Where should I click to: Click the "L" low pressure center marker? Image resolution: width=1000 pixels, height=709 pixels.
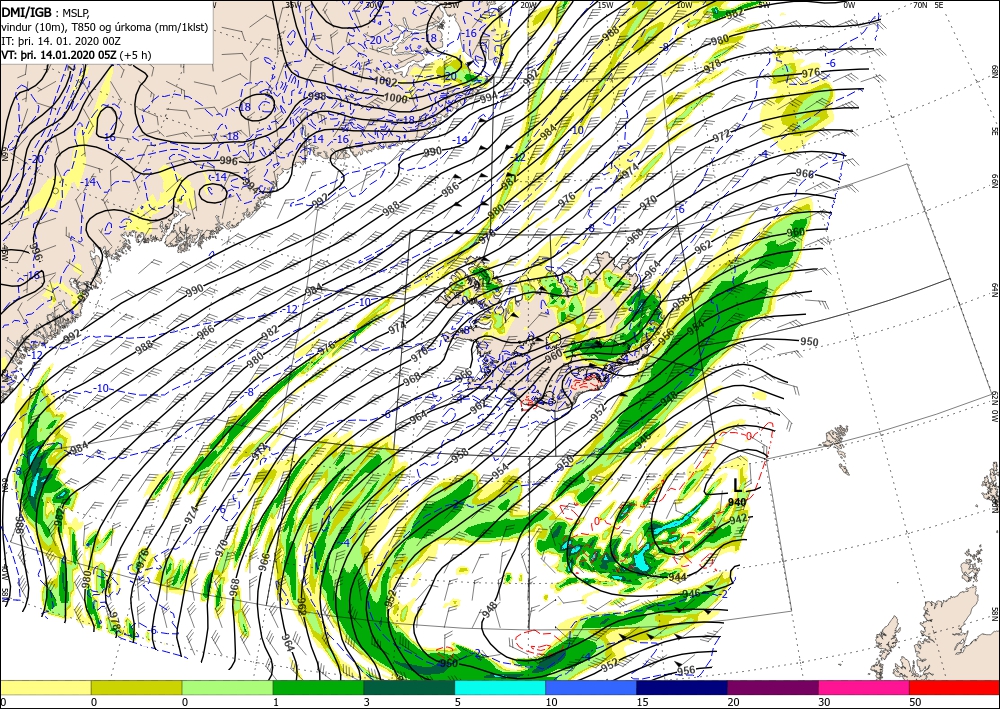click(x=737, y=486)
